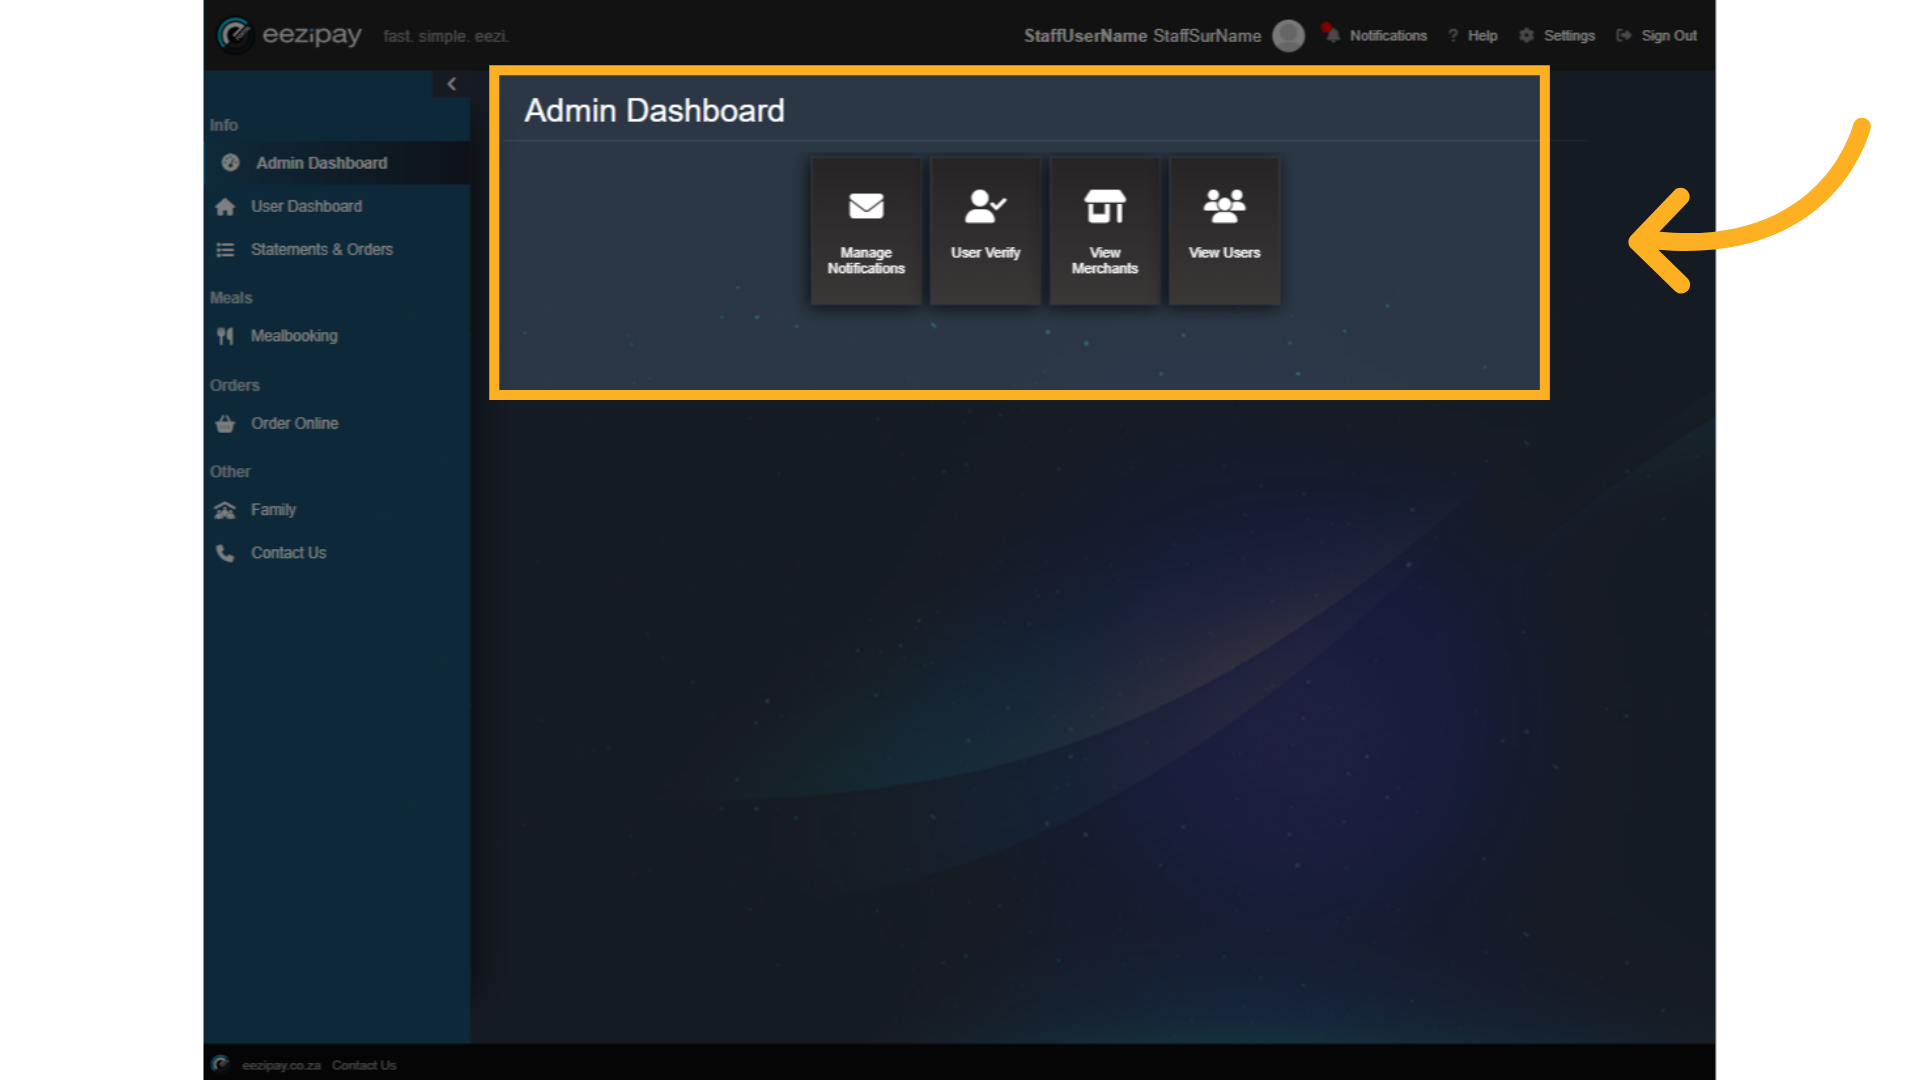The height and width of the screenshot is (1080, 1920).
Task: Open Settings in the top bar
Action: [x=1569, y=36]
